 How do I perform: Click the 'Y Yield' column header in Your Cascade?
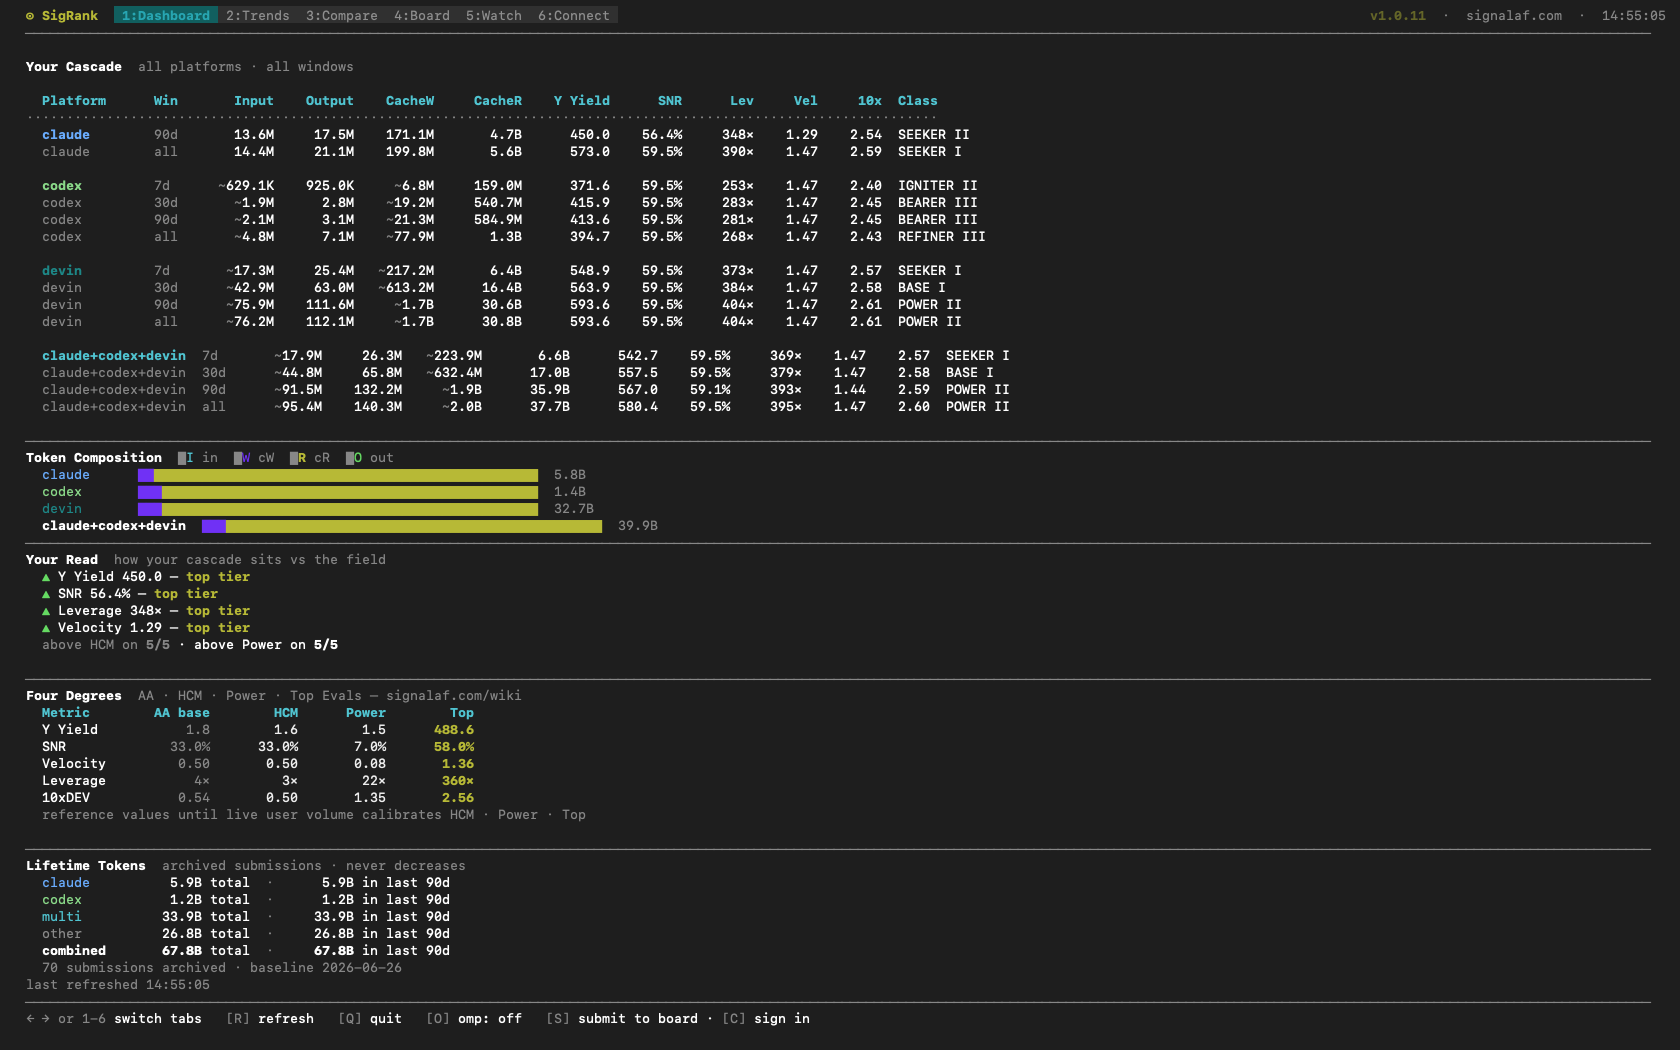coord(582,101)
